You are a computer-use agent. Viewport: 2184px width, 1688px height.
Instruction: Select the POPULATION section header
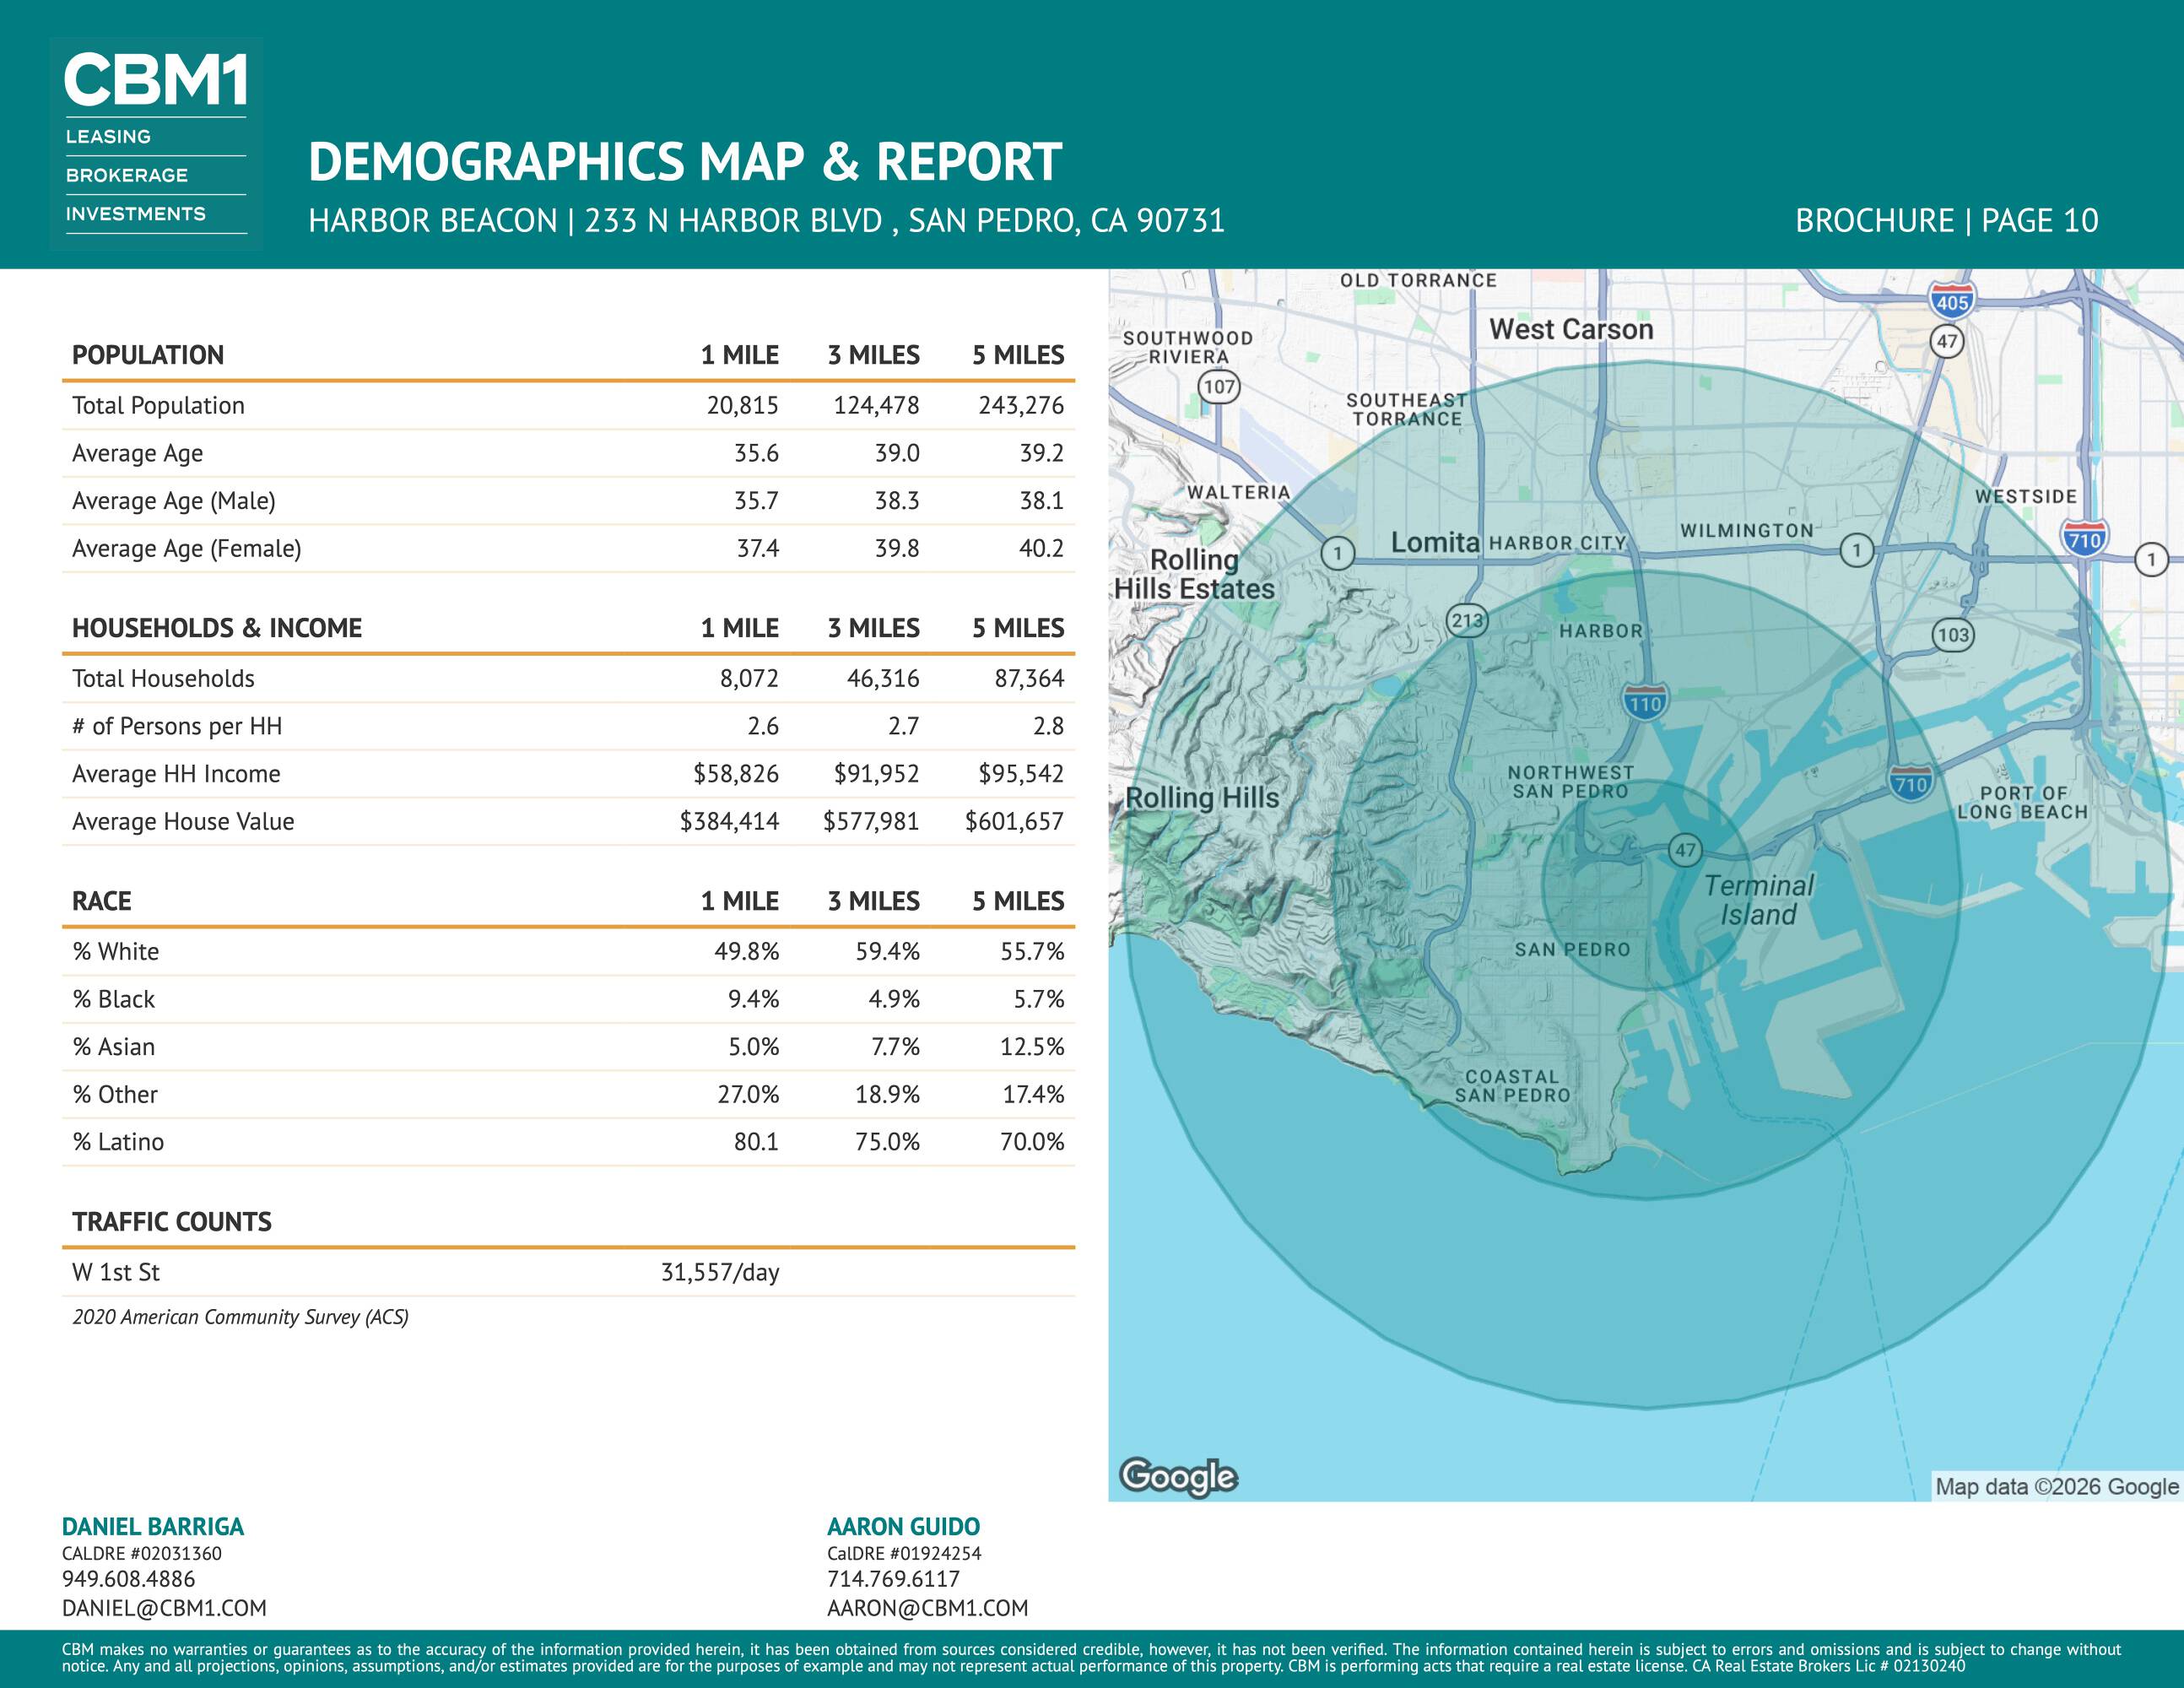coord(148,355)
